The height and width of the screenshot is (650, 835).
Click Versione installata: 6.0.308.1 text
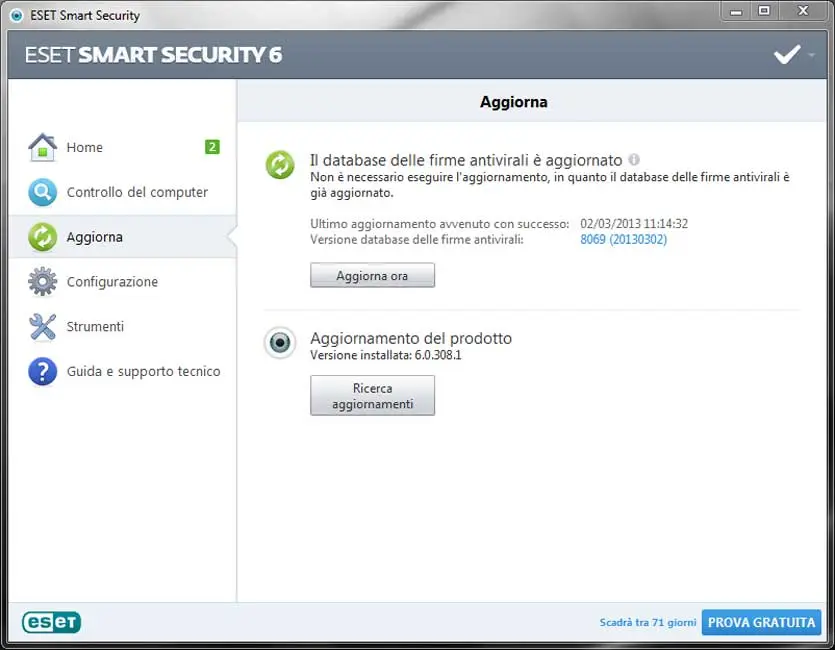pos(386,355)
